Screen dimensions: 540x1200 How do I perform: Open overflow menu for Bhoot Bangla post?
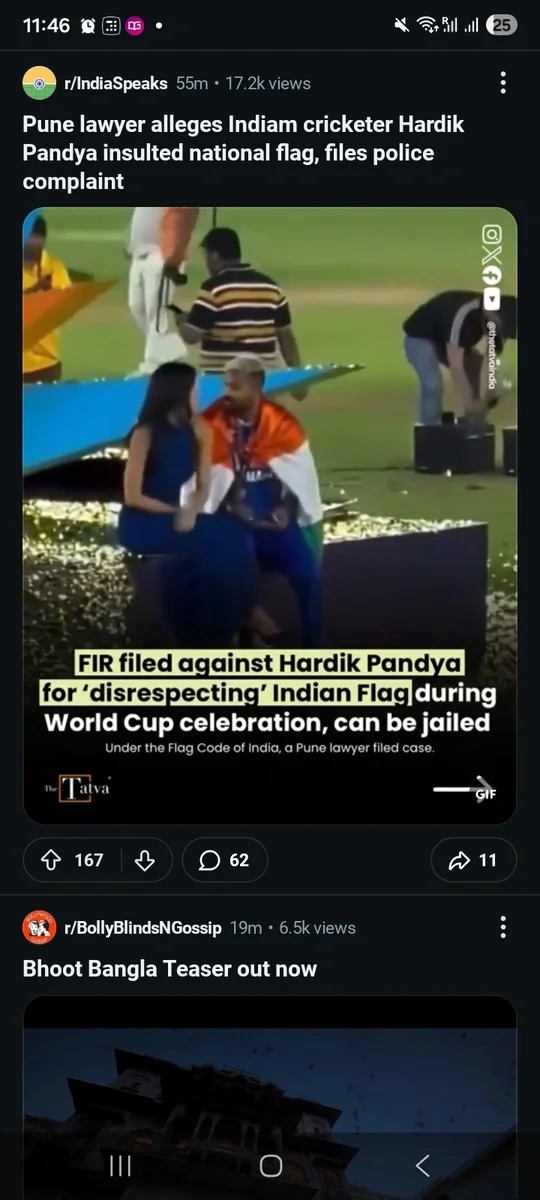coord(503,928)
